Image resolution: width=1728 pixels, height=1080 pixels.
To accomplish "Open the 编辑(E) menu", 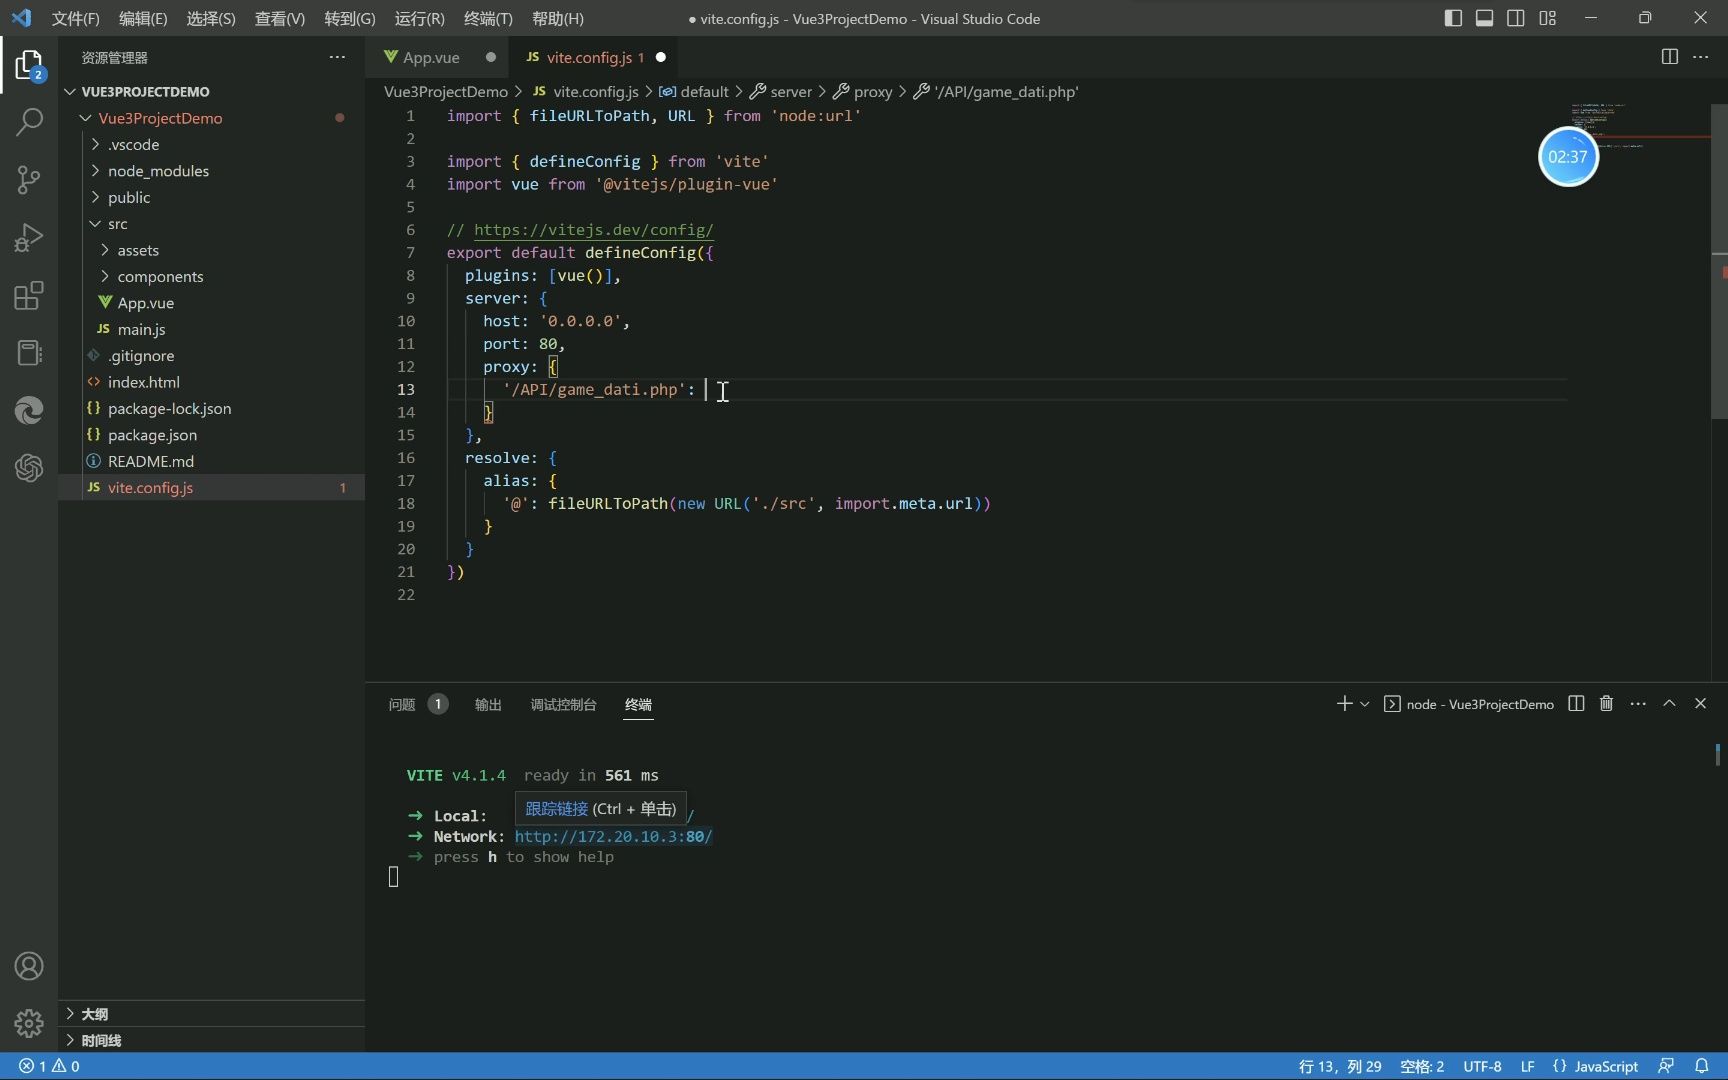I will [x=143, y=18].
